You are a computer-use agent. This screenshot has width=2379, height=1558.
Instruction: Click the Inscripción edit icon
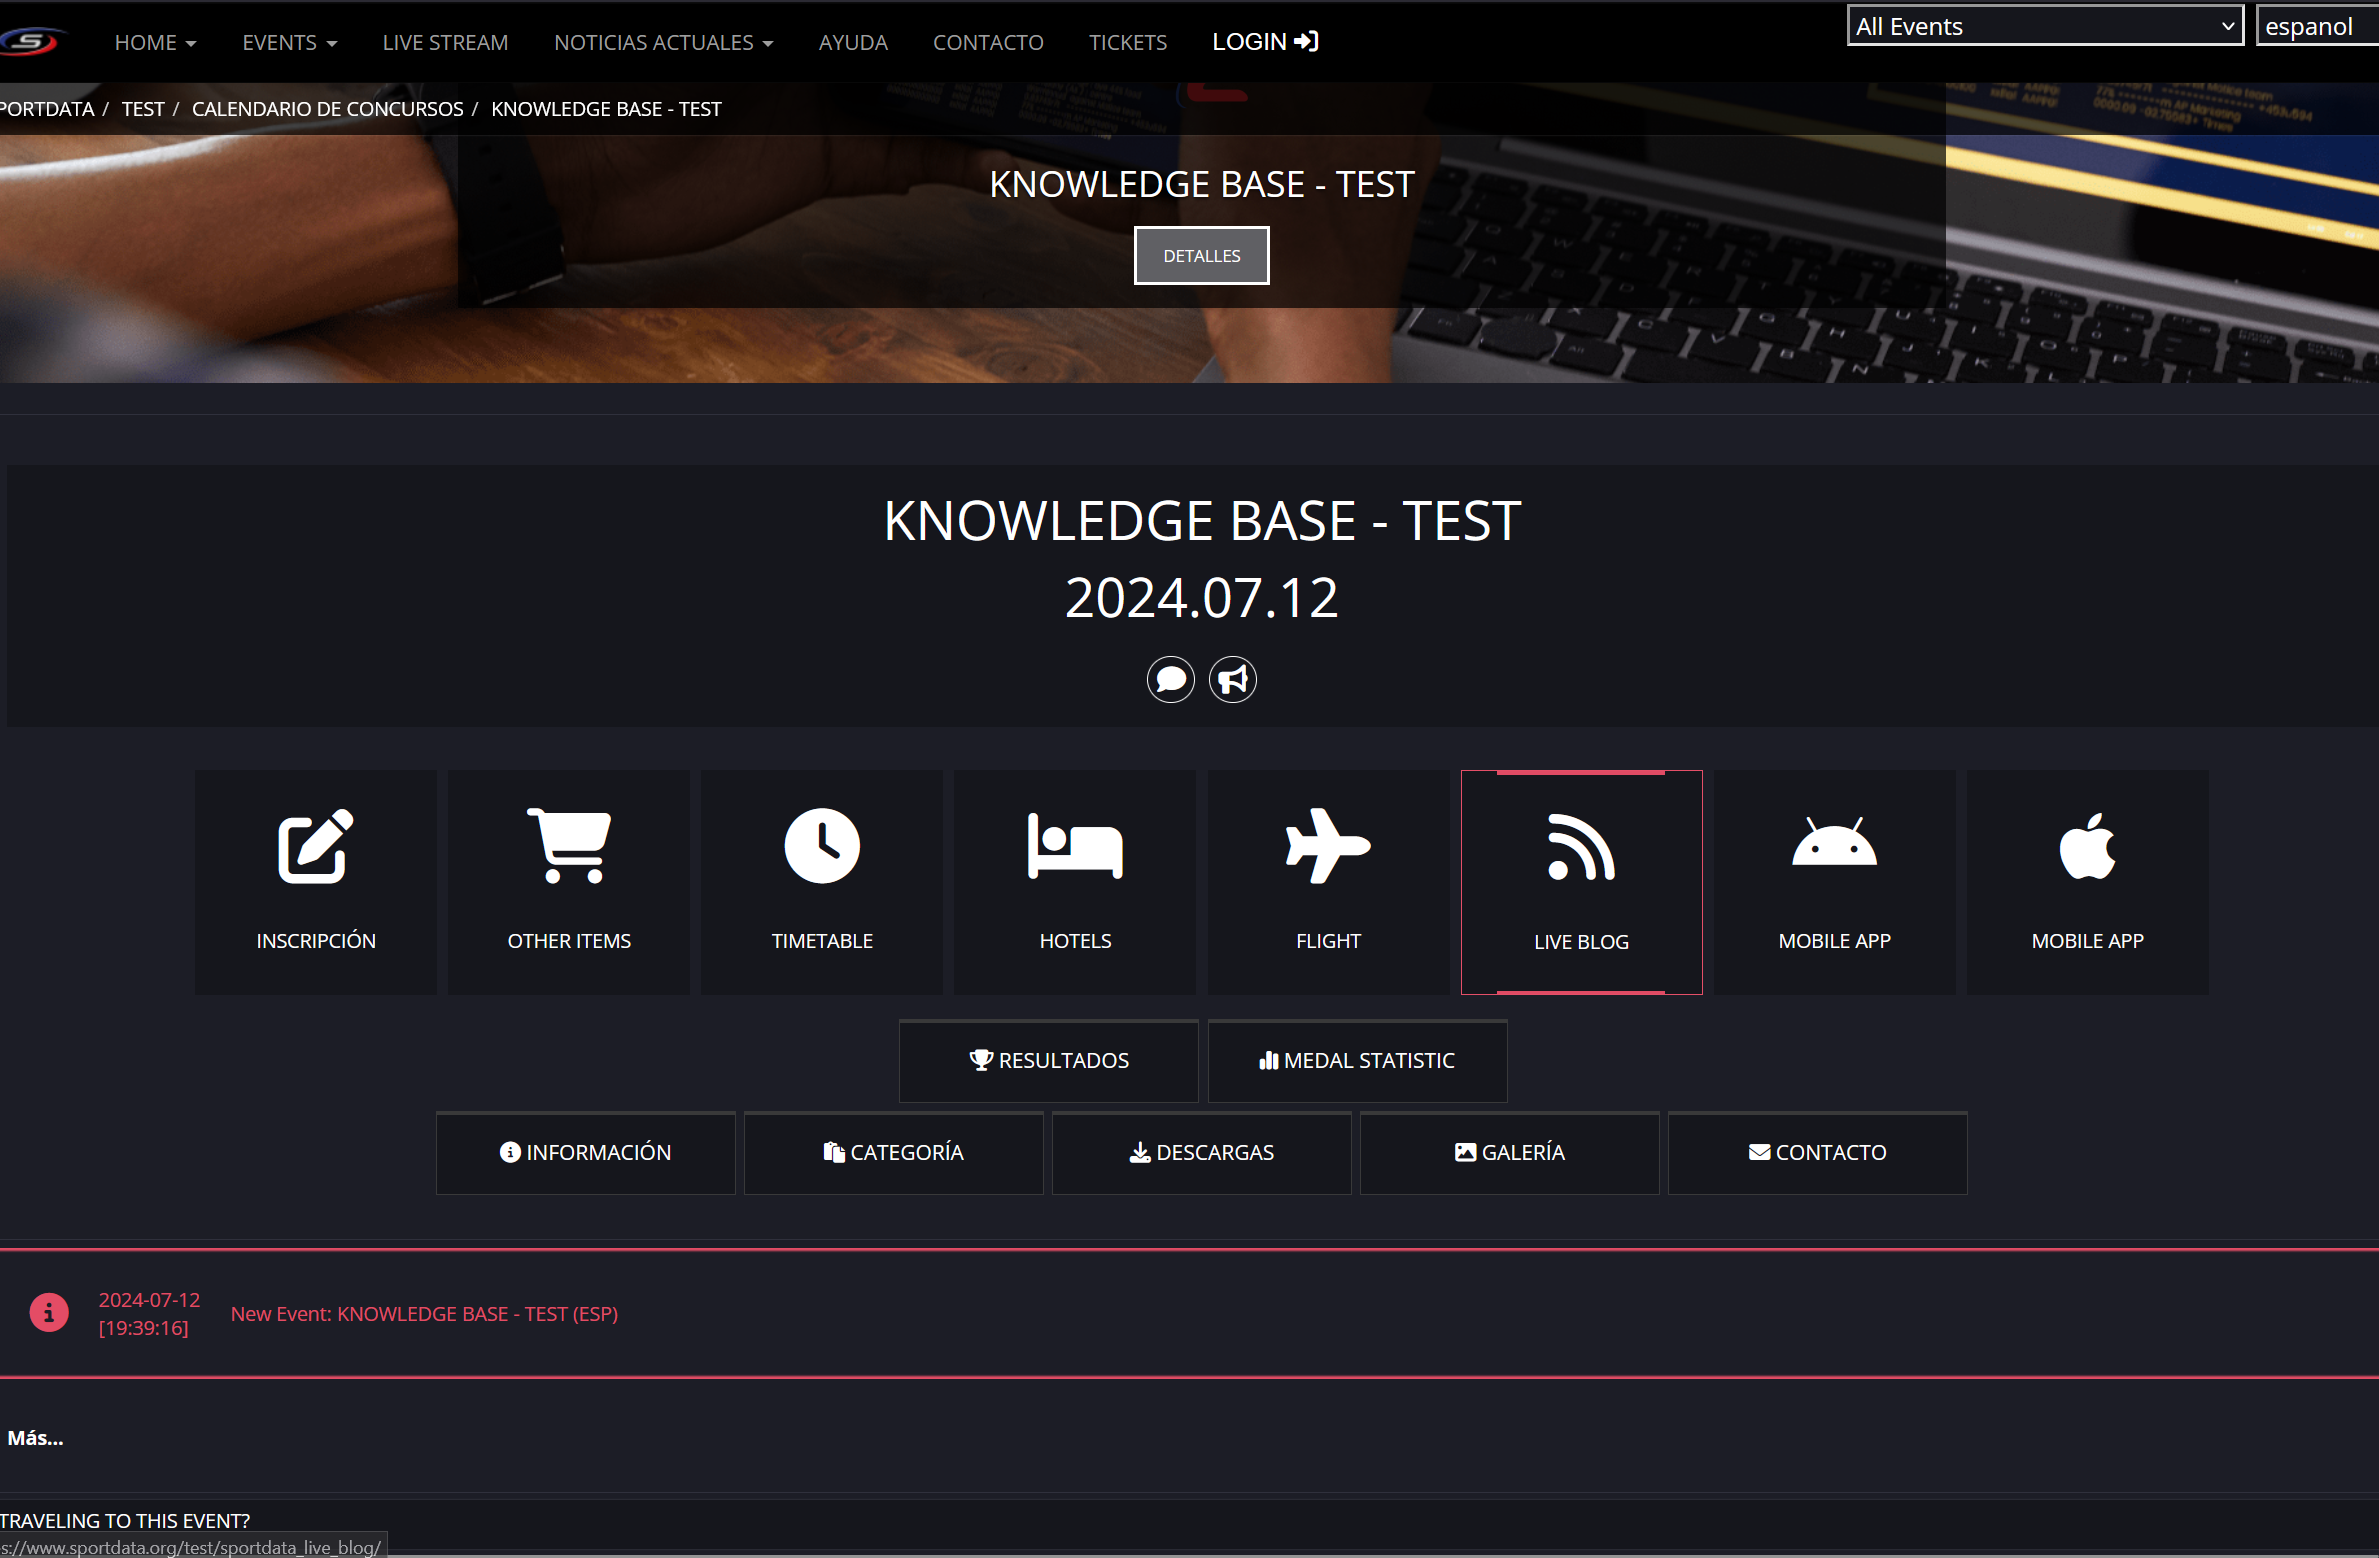tap(315, 847)
